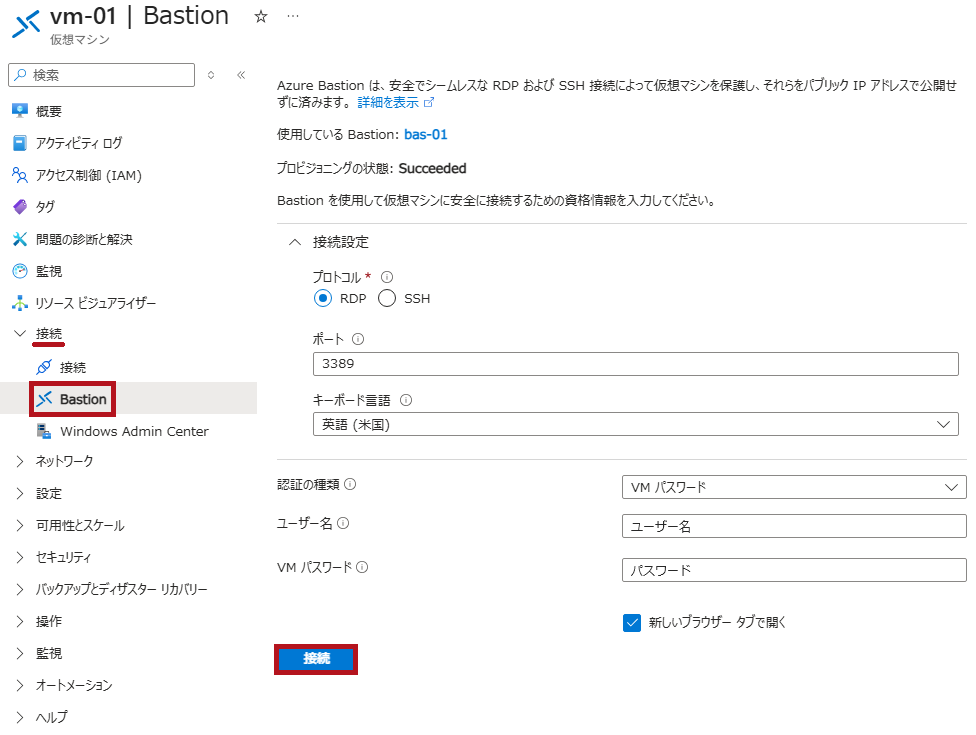976x735 pixels.
Task: Click the vm-01 Bastion logo icon in header
Action: point(26,24)
